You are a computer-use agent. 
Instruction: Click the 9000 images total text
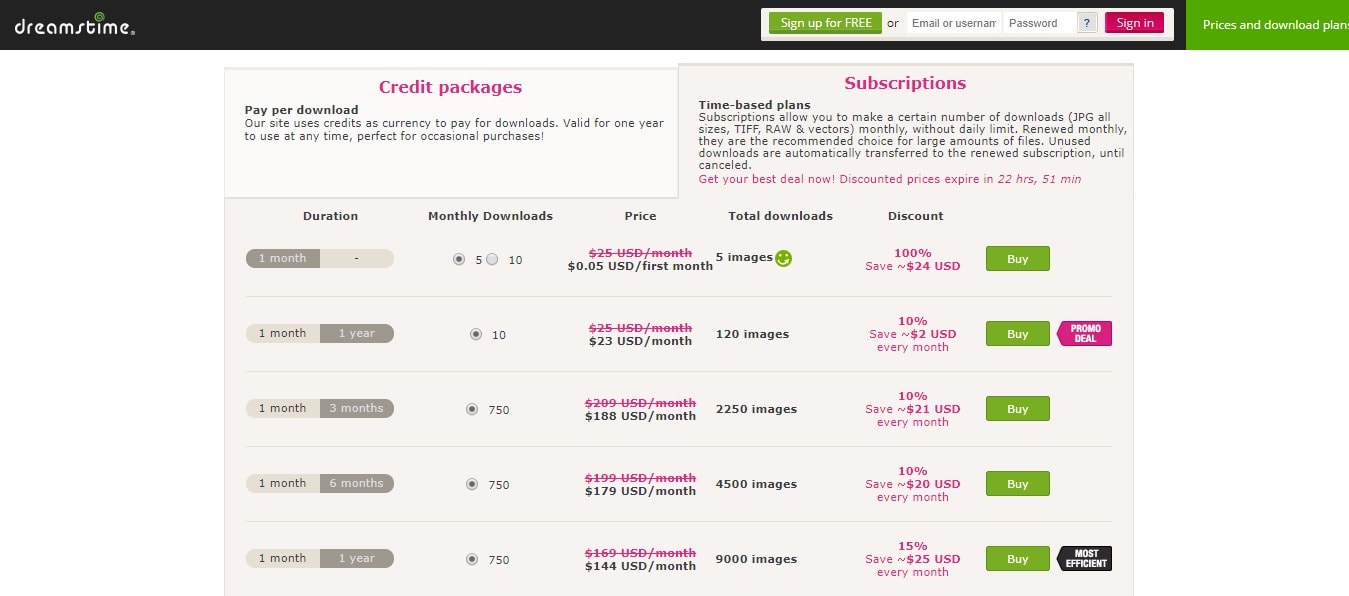pyautogui.click(x=756, y=559)
